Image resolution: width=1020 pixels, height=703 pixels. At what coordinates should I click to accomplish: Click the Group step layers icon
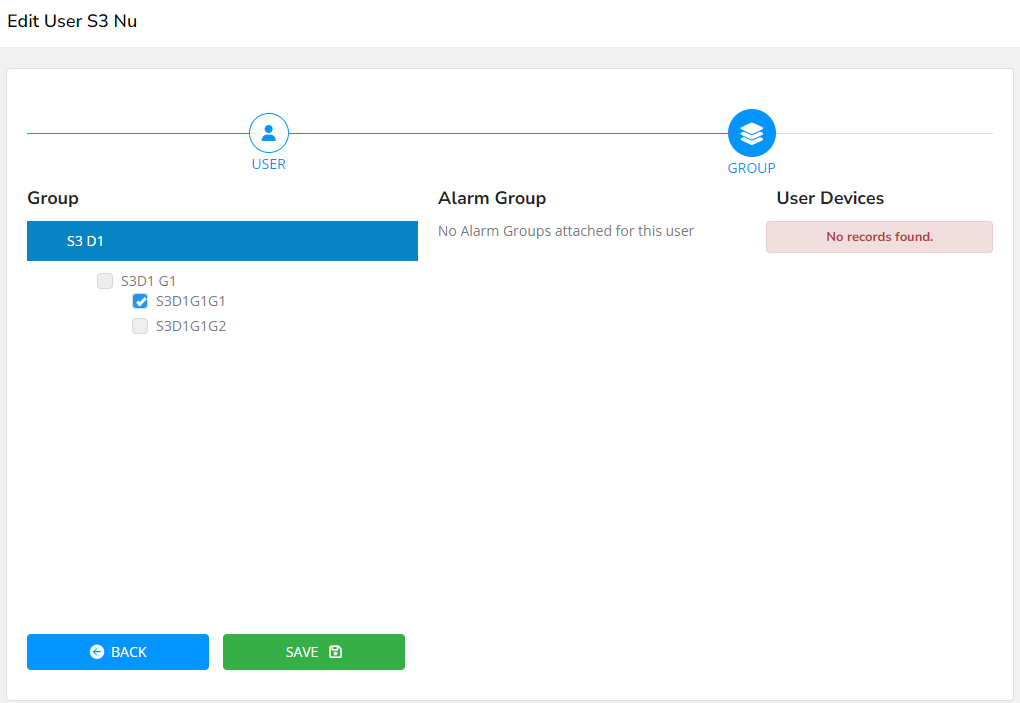point(751,133)
